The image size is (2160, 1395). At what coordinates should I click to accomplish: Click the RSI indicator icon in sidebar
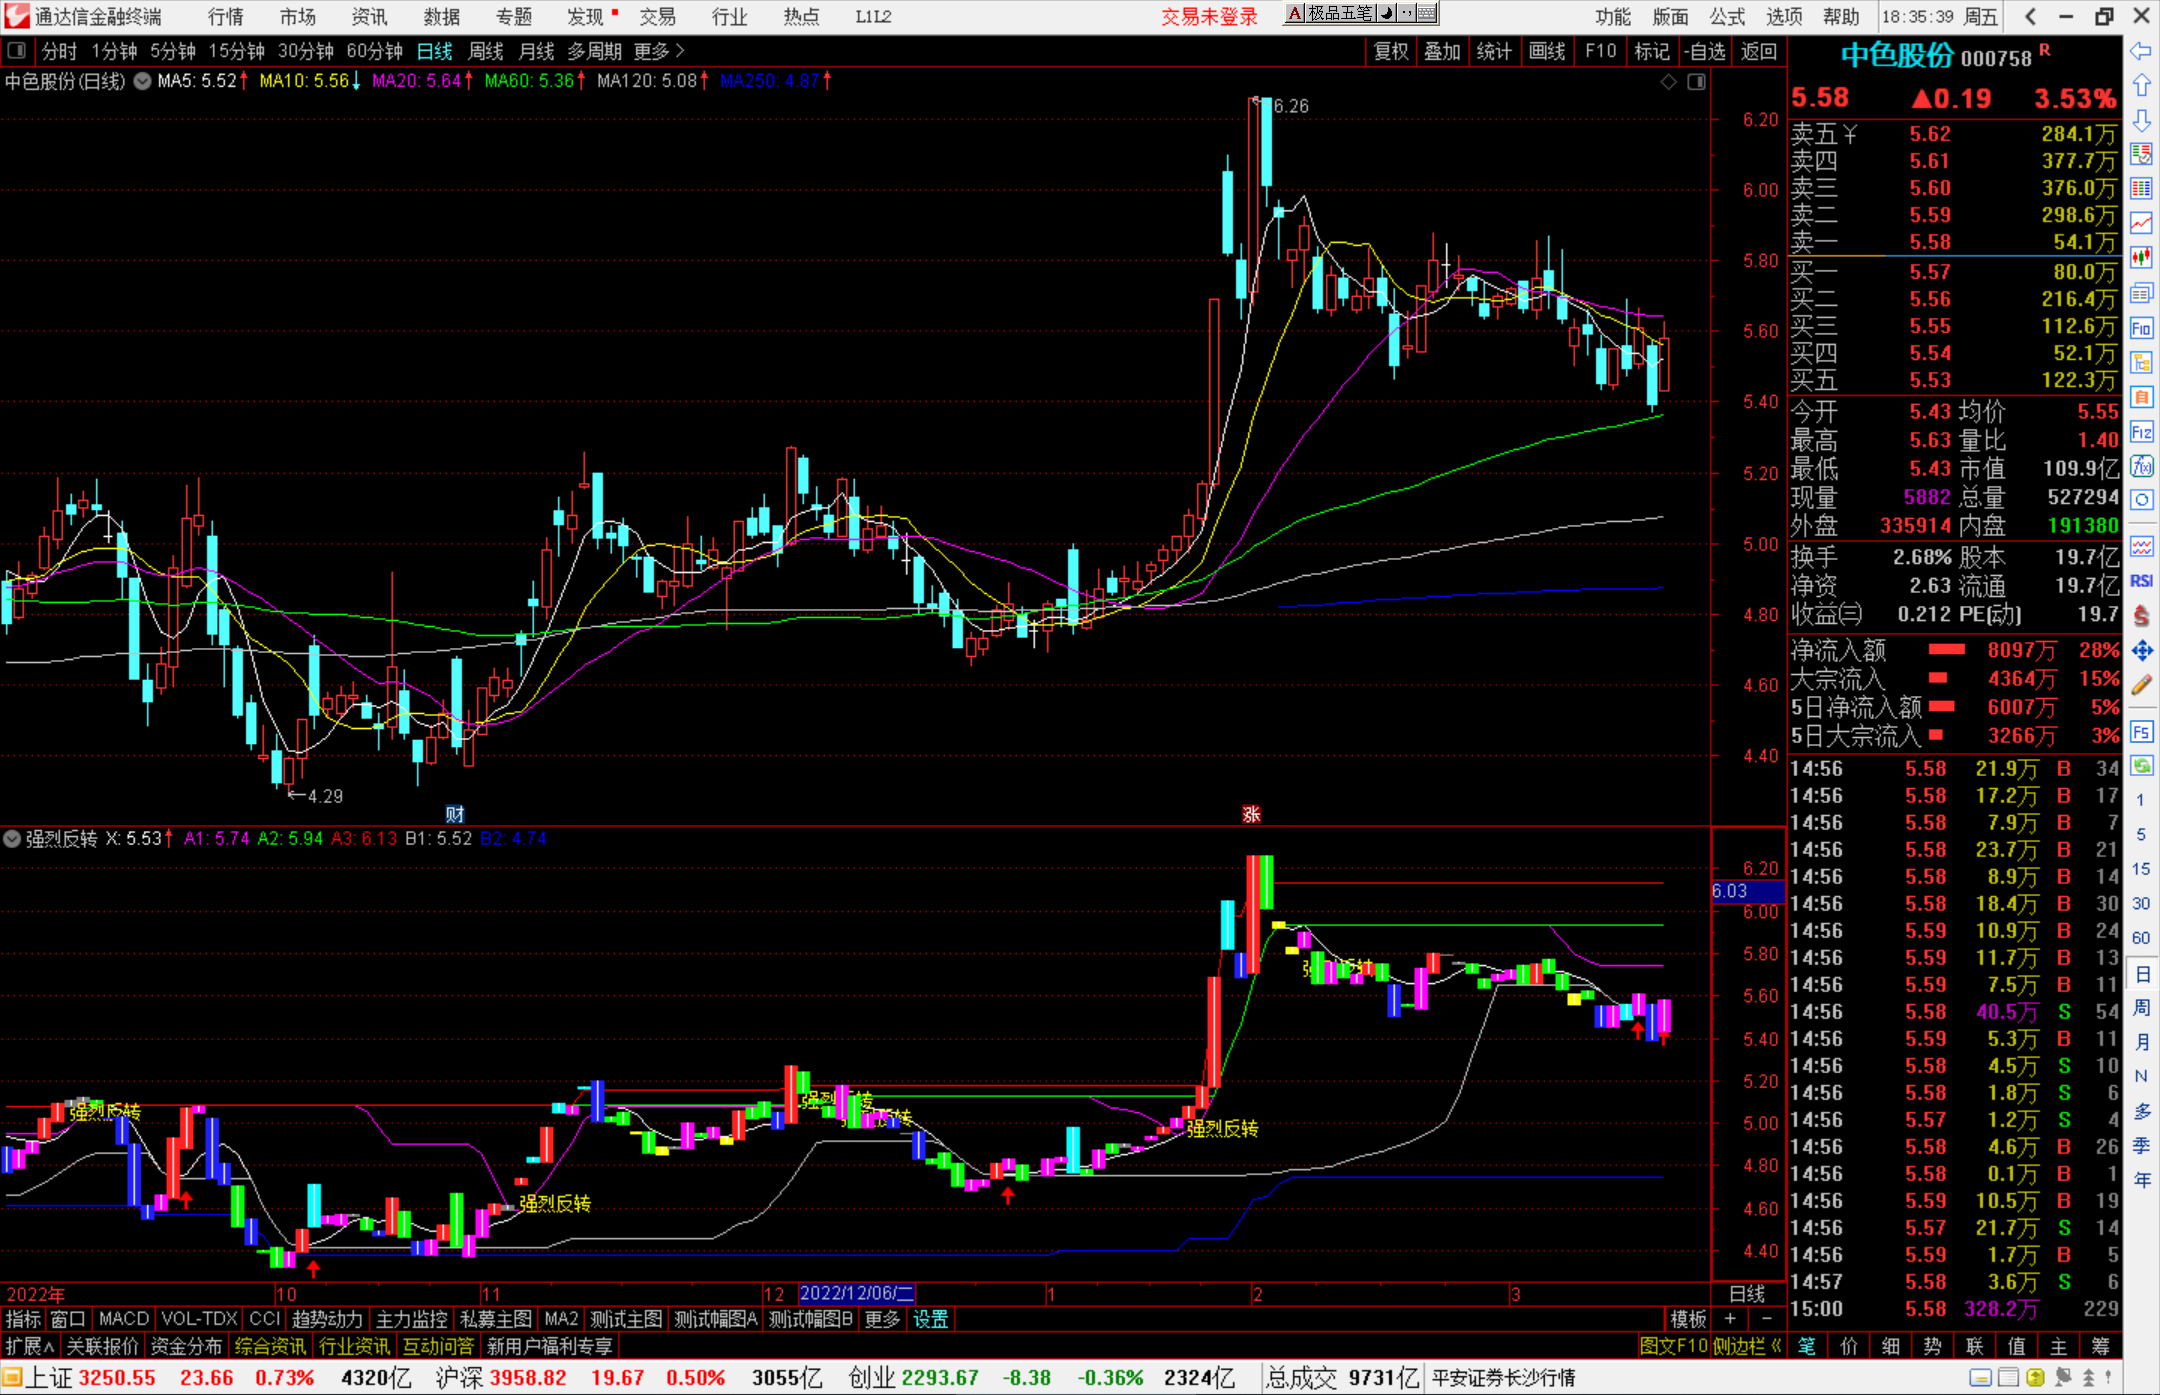pyautogui.click(x=2141, y=581)
